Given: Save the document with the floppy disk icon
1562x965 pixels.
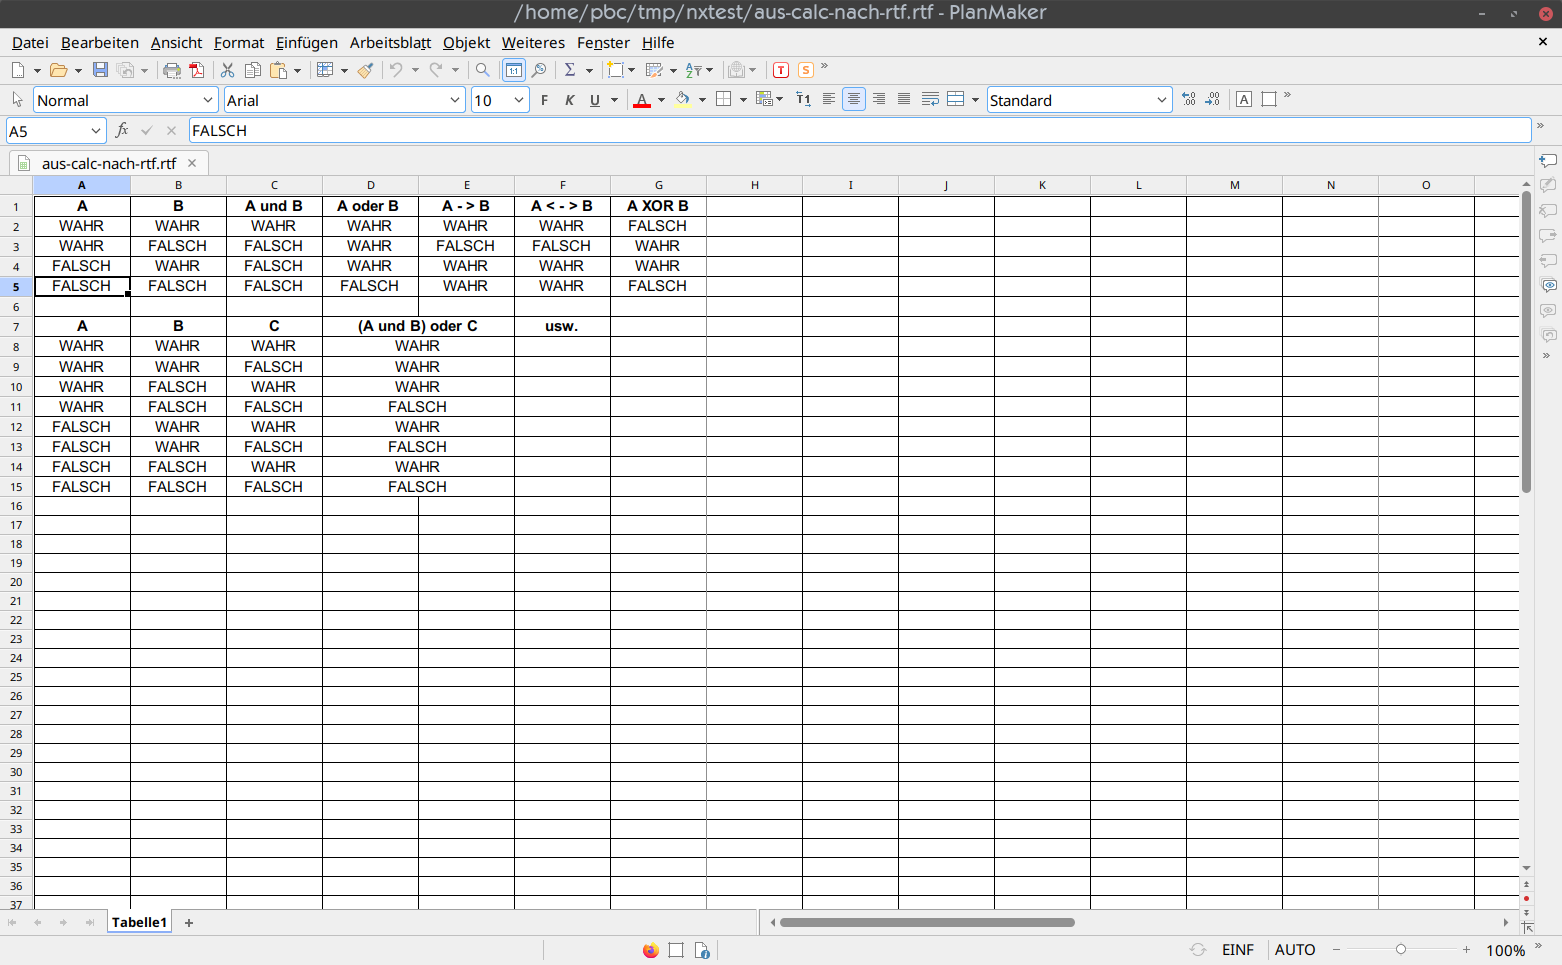Looking at the screenshot, I should (100, 70).
